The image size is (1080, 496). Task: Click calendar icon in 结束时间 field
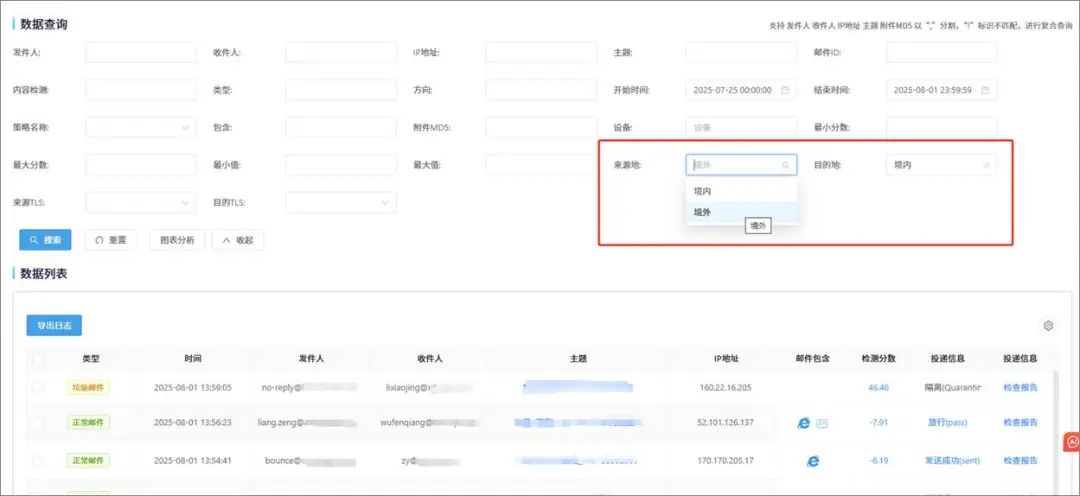(x=985, y=90)
